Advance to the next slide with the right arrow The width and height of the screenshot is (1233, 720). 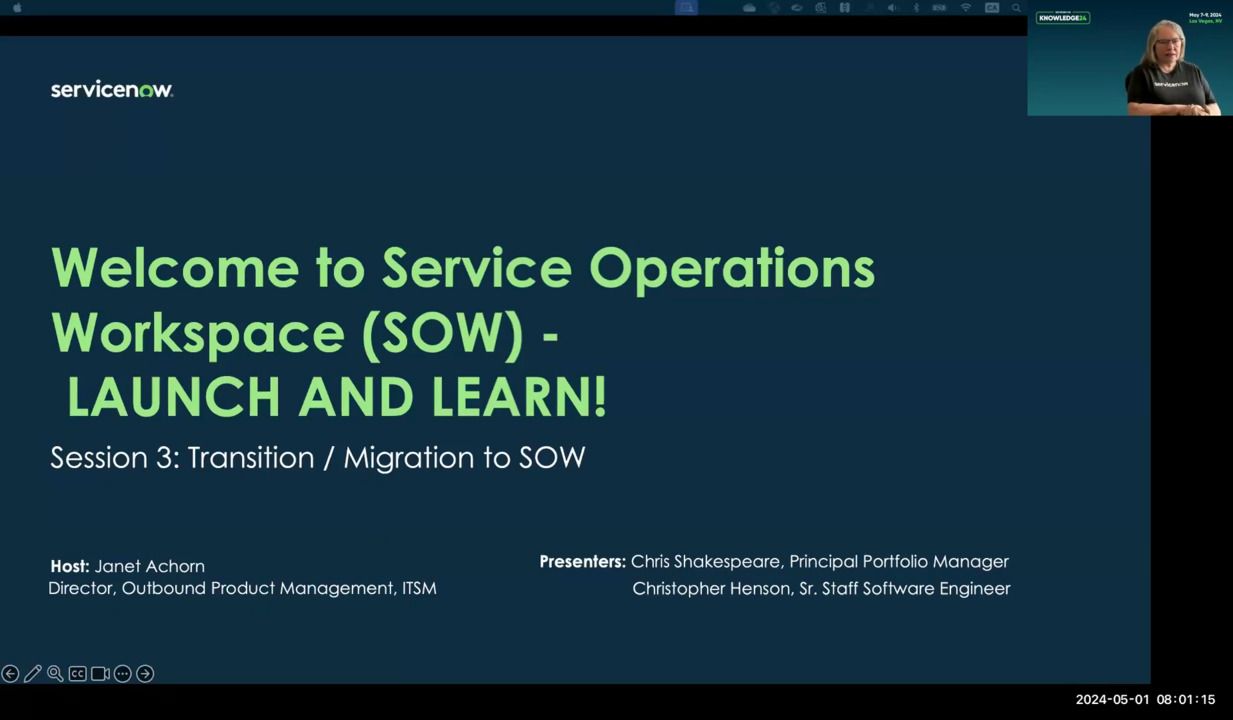click(144, 673)
